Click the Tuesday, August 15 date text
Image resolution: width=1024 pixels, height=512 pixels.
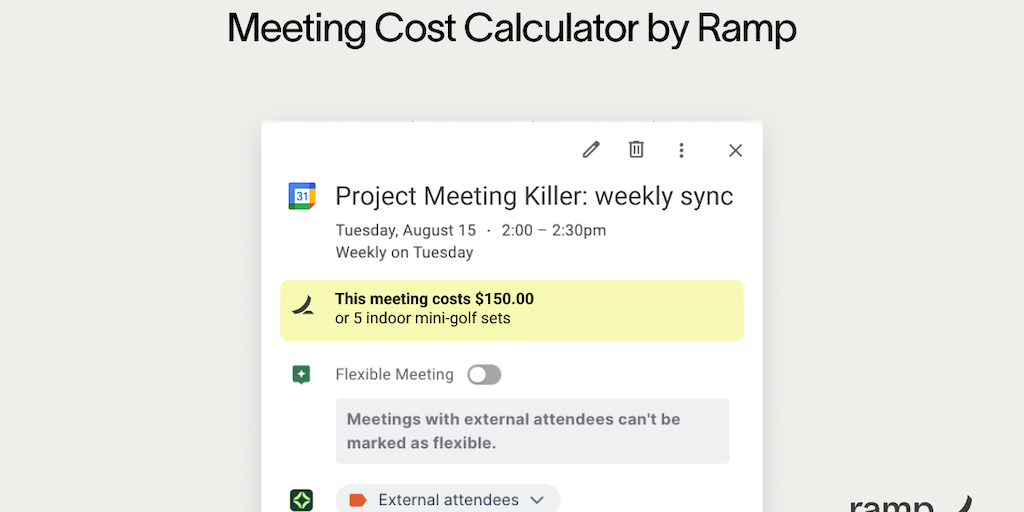click(406, 230)
